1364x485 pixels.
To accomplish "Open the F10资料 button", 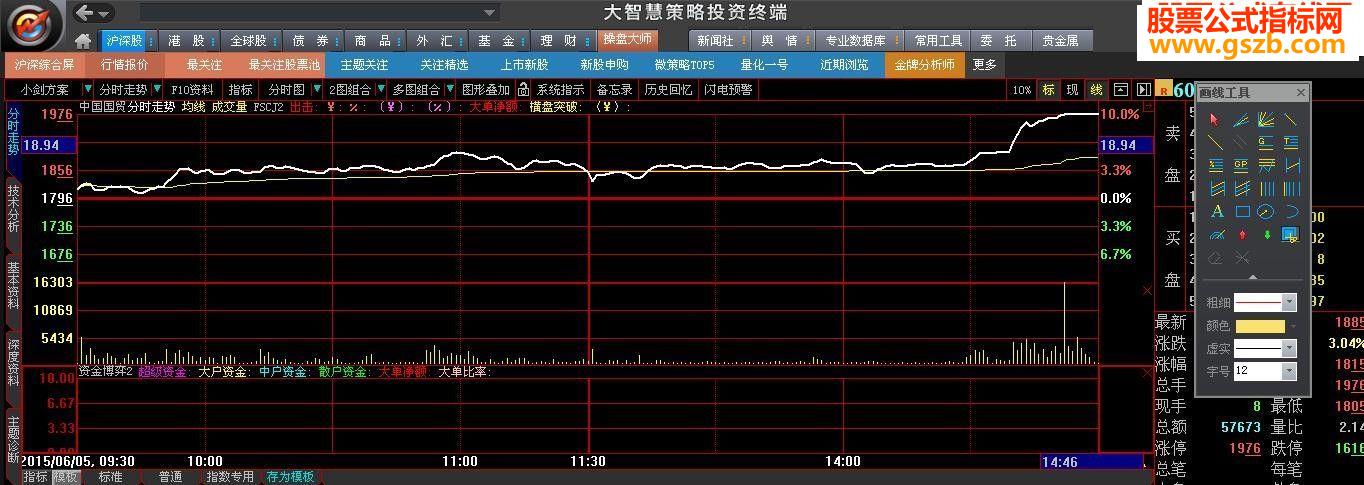I will [192, 89].
